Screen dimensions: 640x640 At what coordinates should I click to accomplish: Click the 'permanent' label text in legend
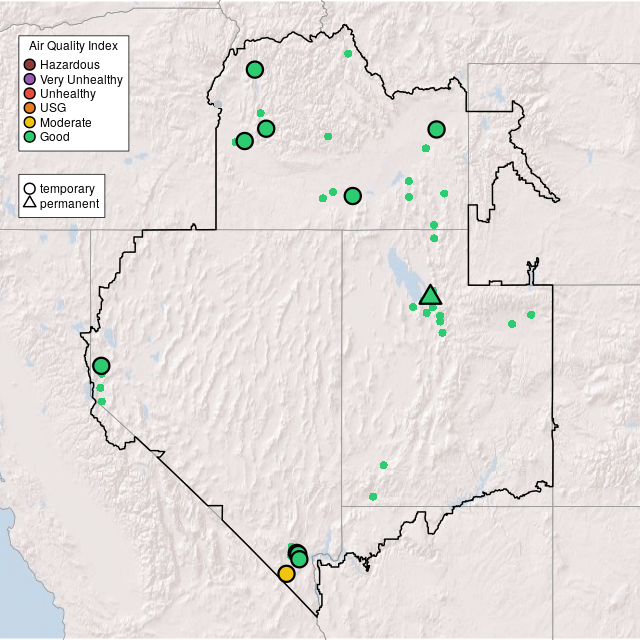(70, 204)
